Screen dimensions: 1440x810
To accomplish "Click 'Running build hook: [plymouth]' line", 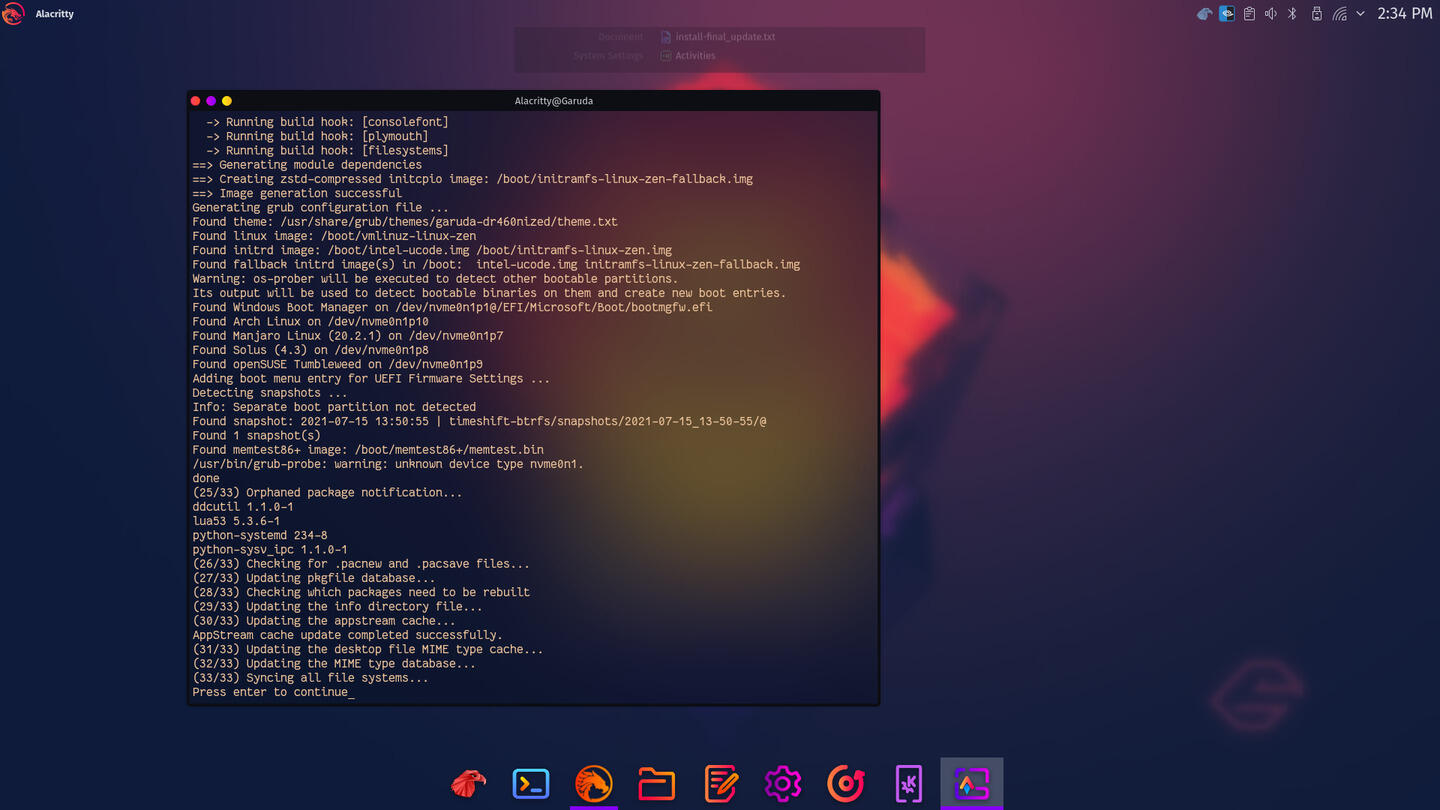I will click(317, 137).
